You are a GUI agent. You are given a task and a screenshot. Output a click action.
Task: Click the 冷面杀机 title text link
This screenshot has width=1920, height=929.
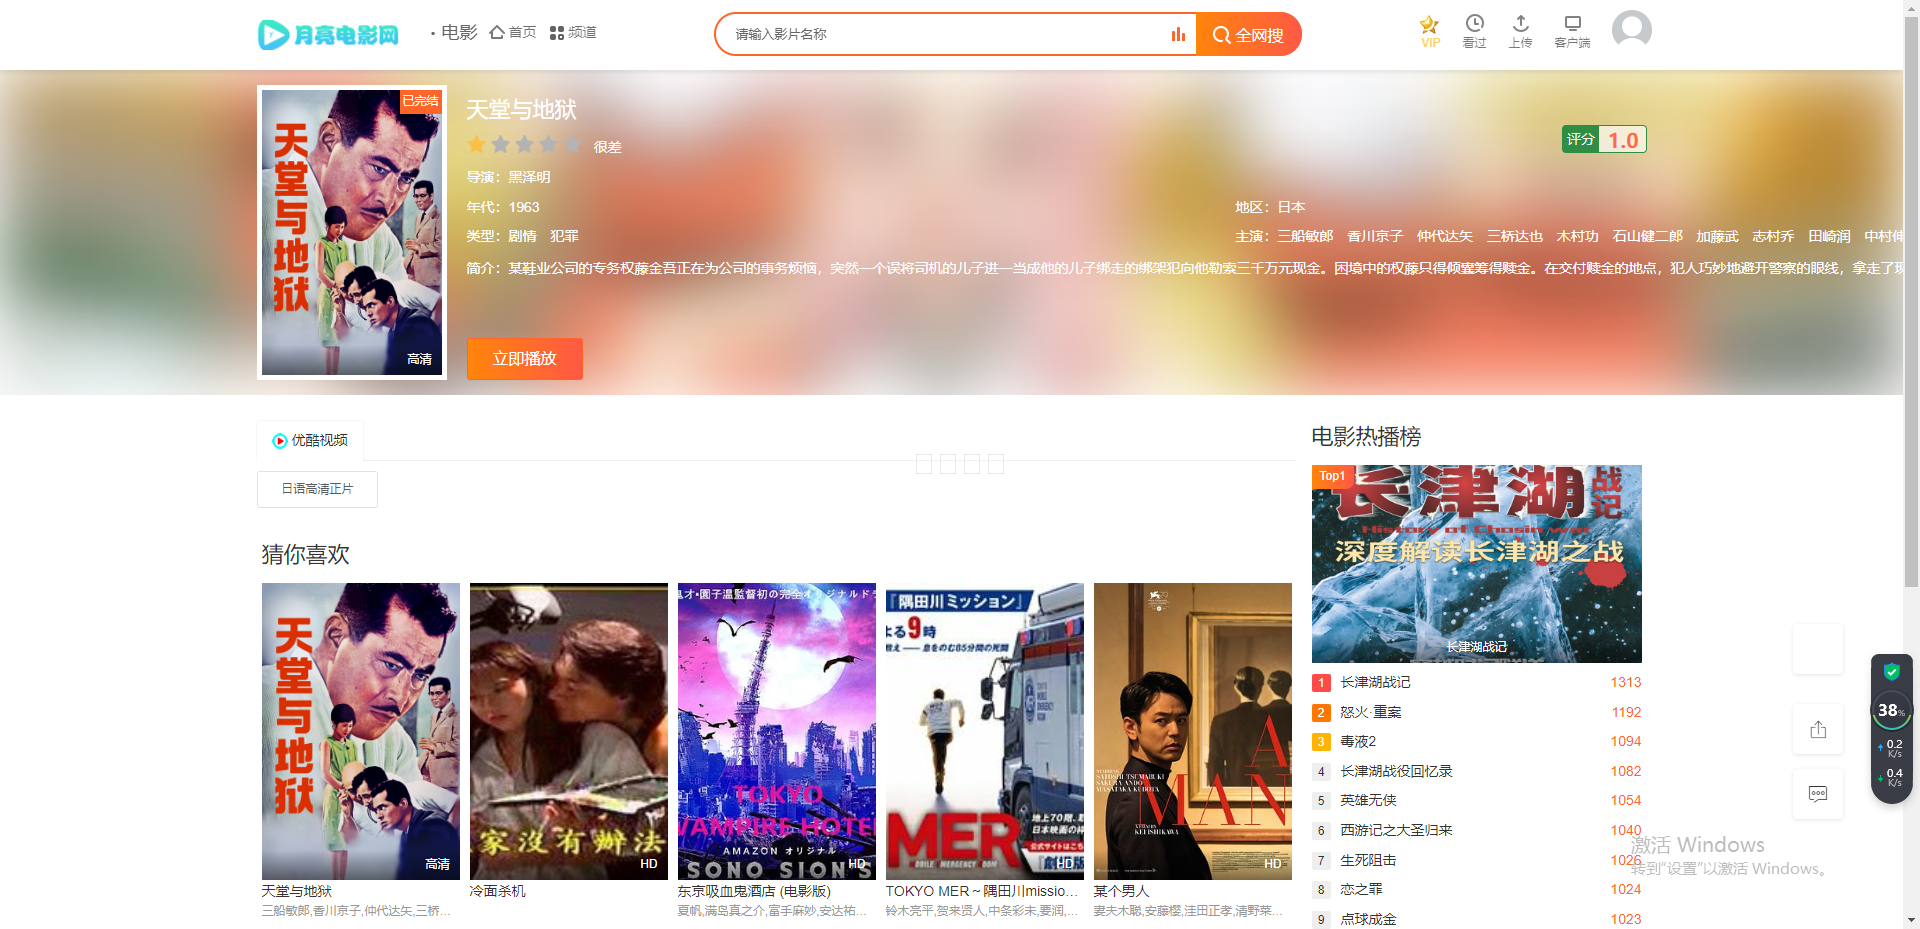(498, 891)
